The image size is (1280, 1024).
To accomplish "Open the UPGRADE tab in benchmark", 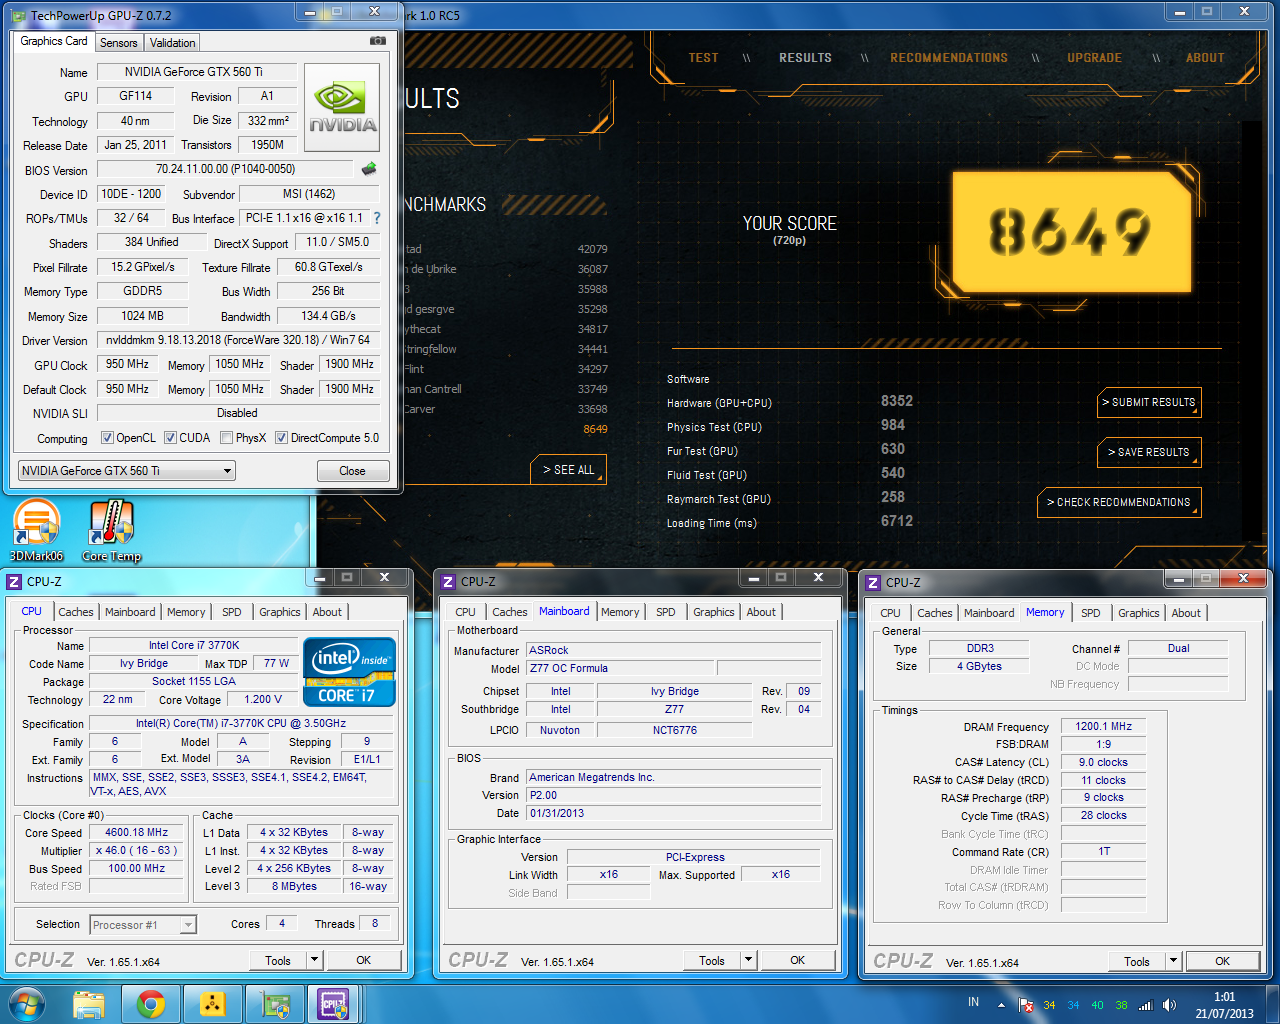I will click(1094, 58).
